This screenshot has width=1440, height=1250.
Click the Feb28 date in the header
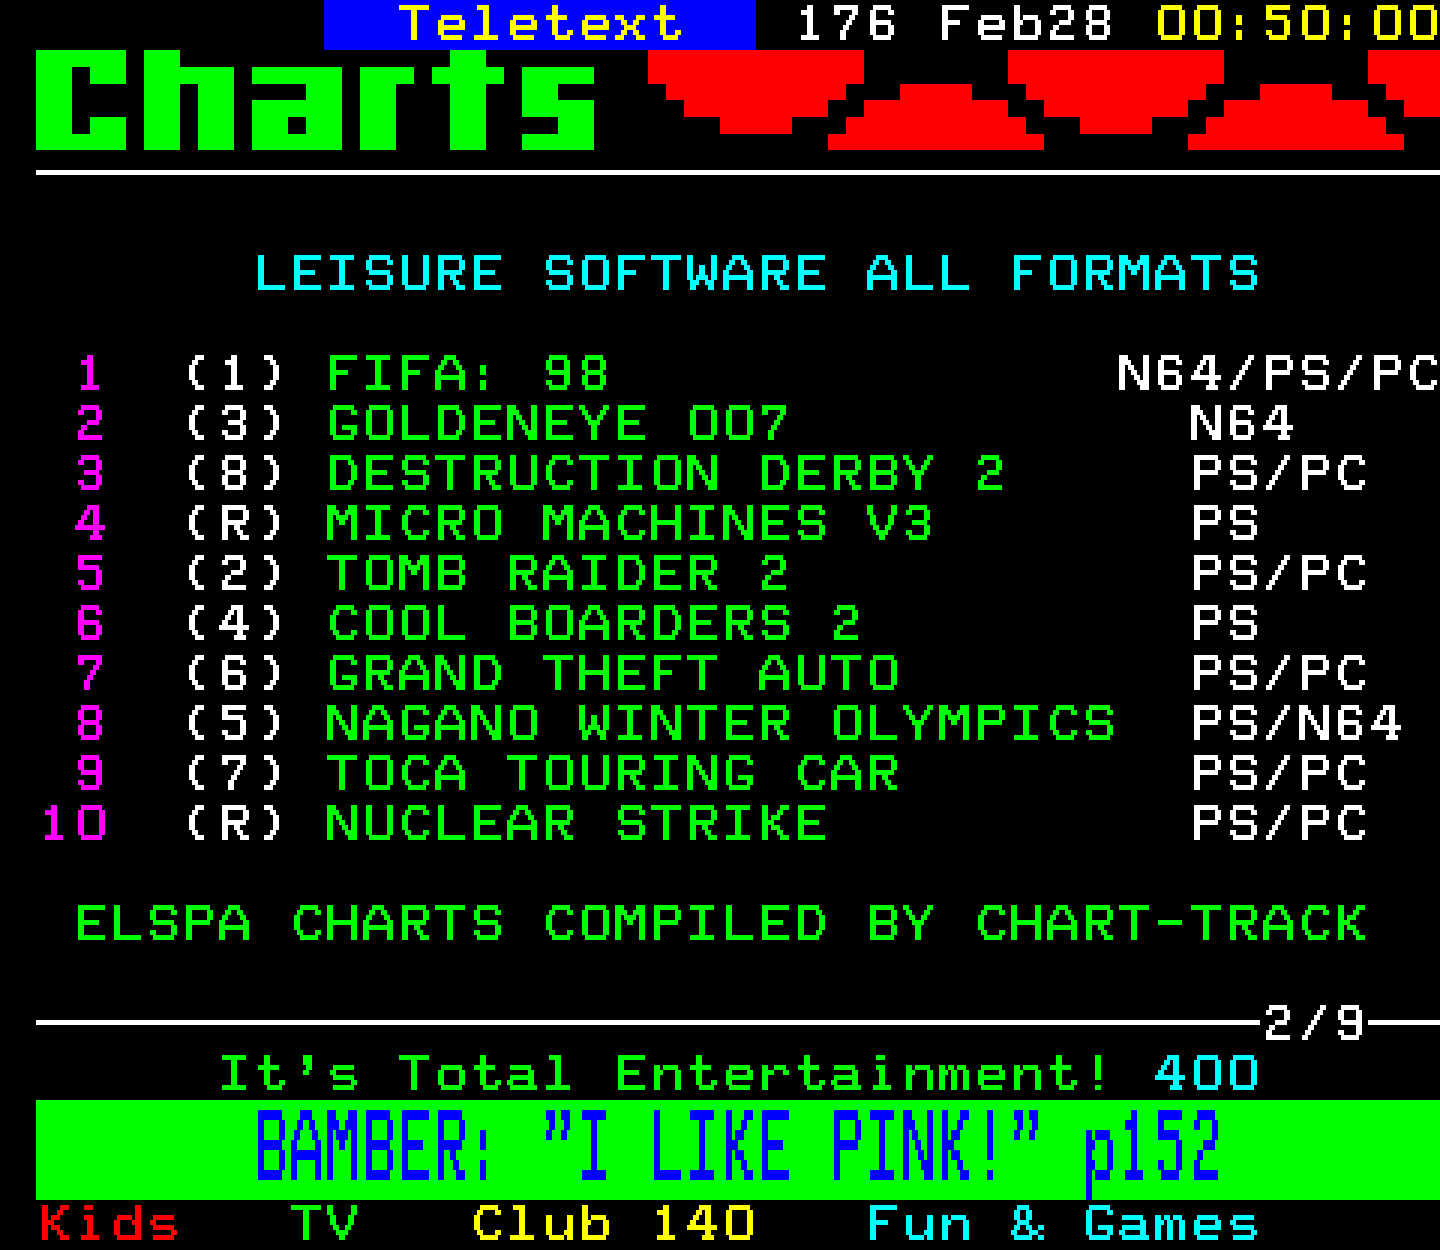(1025, 24)
